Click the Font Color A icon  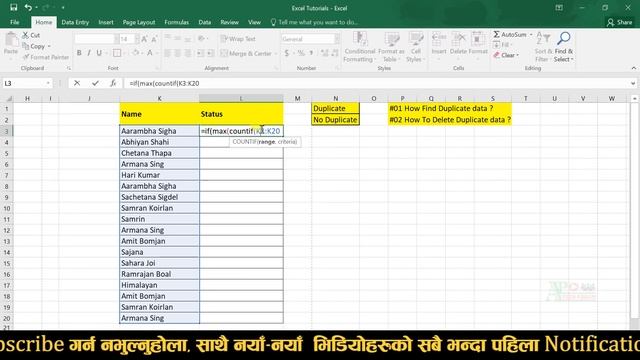point(150,53)
